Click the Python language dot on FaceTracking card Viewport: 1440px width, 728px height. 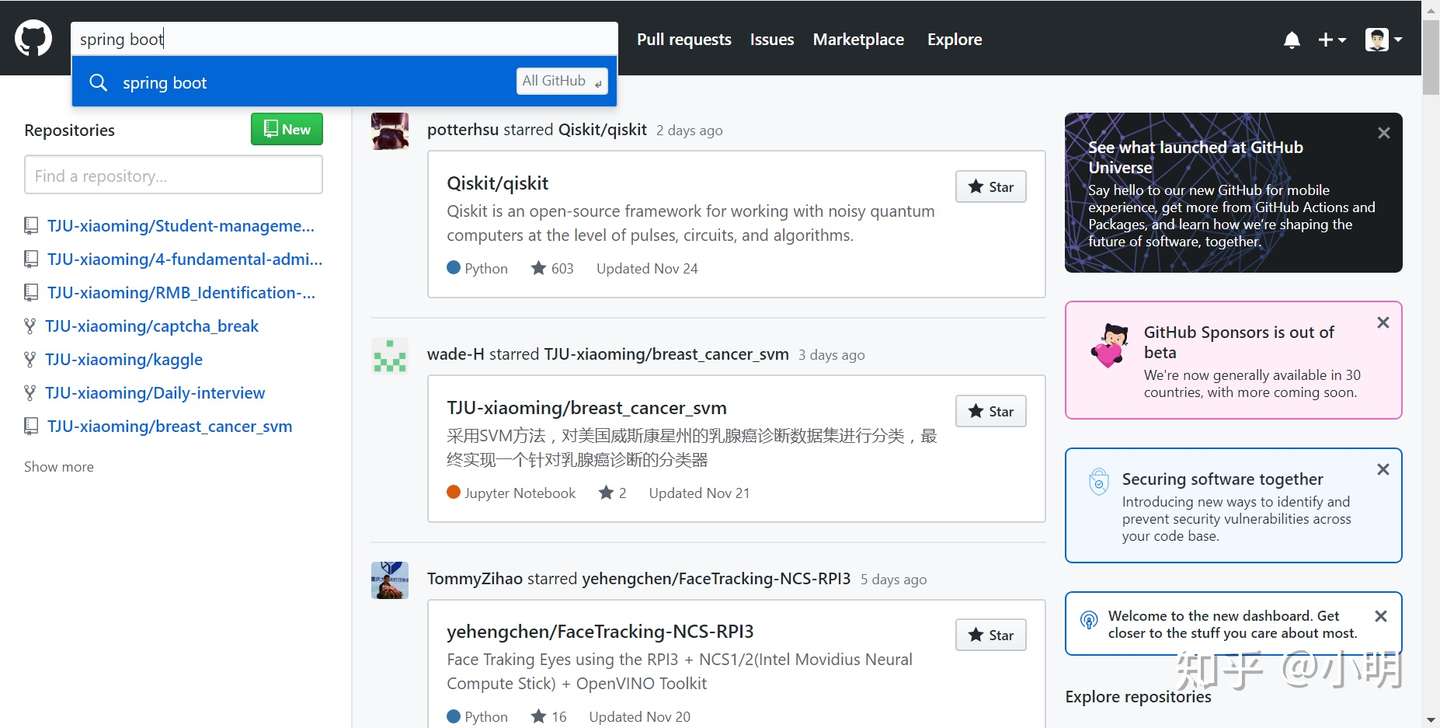click(x=453, y=716)
